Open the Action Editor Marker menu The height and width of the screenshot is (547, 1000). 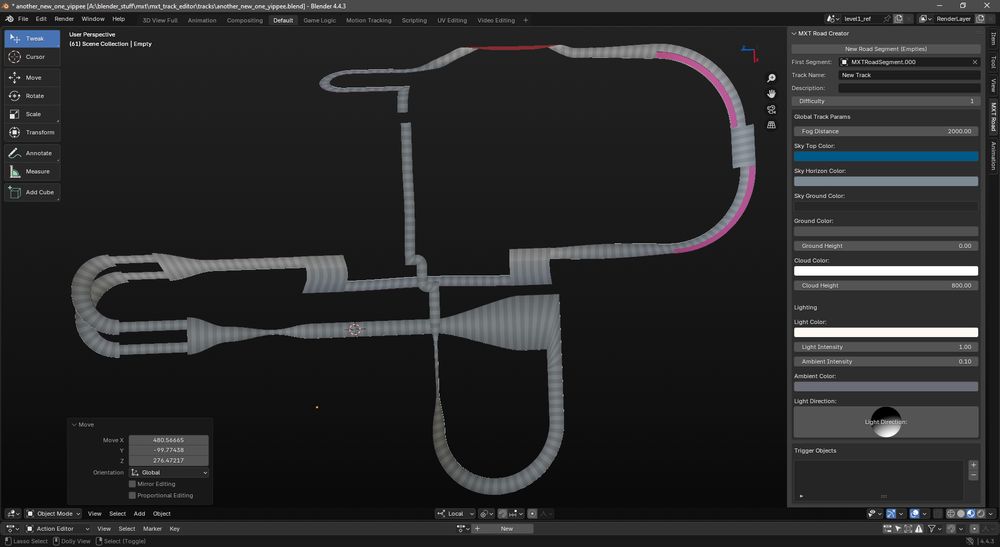coord(152,529)
